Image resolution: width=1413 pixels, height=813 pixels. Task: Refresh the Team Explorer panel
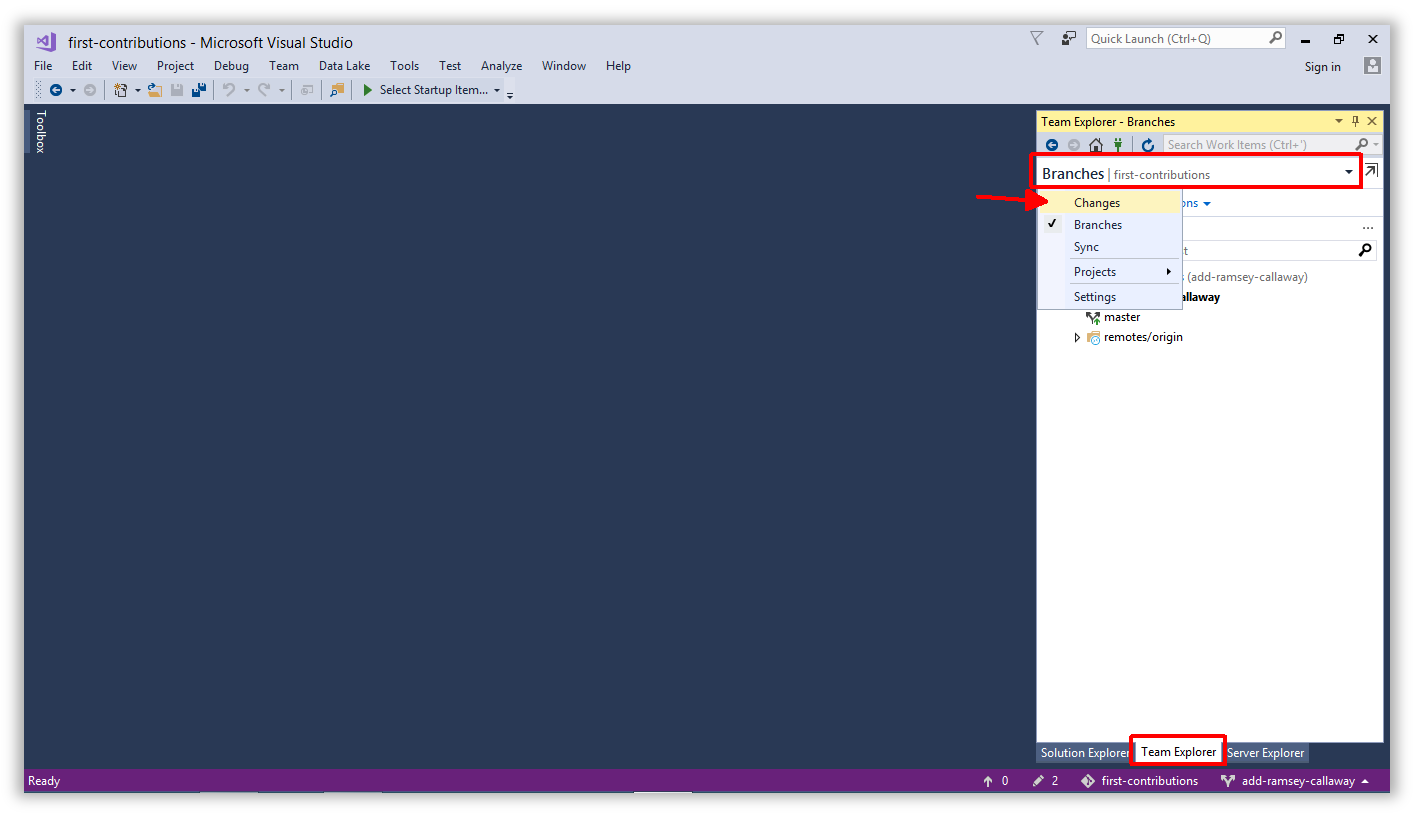point(1148,145)
